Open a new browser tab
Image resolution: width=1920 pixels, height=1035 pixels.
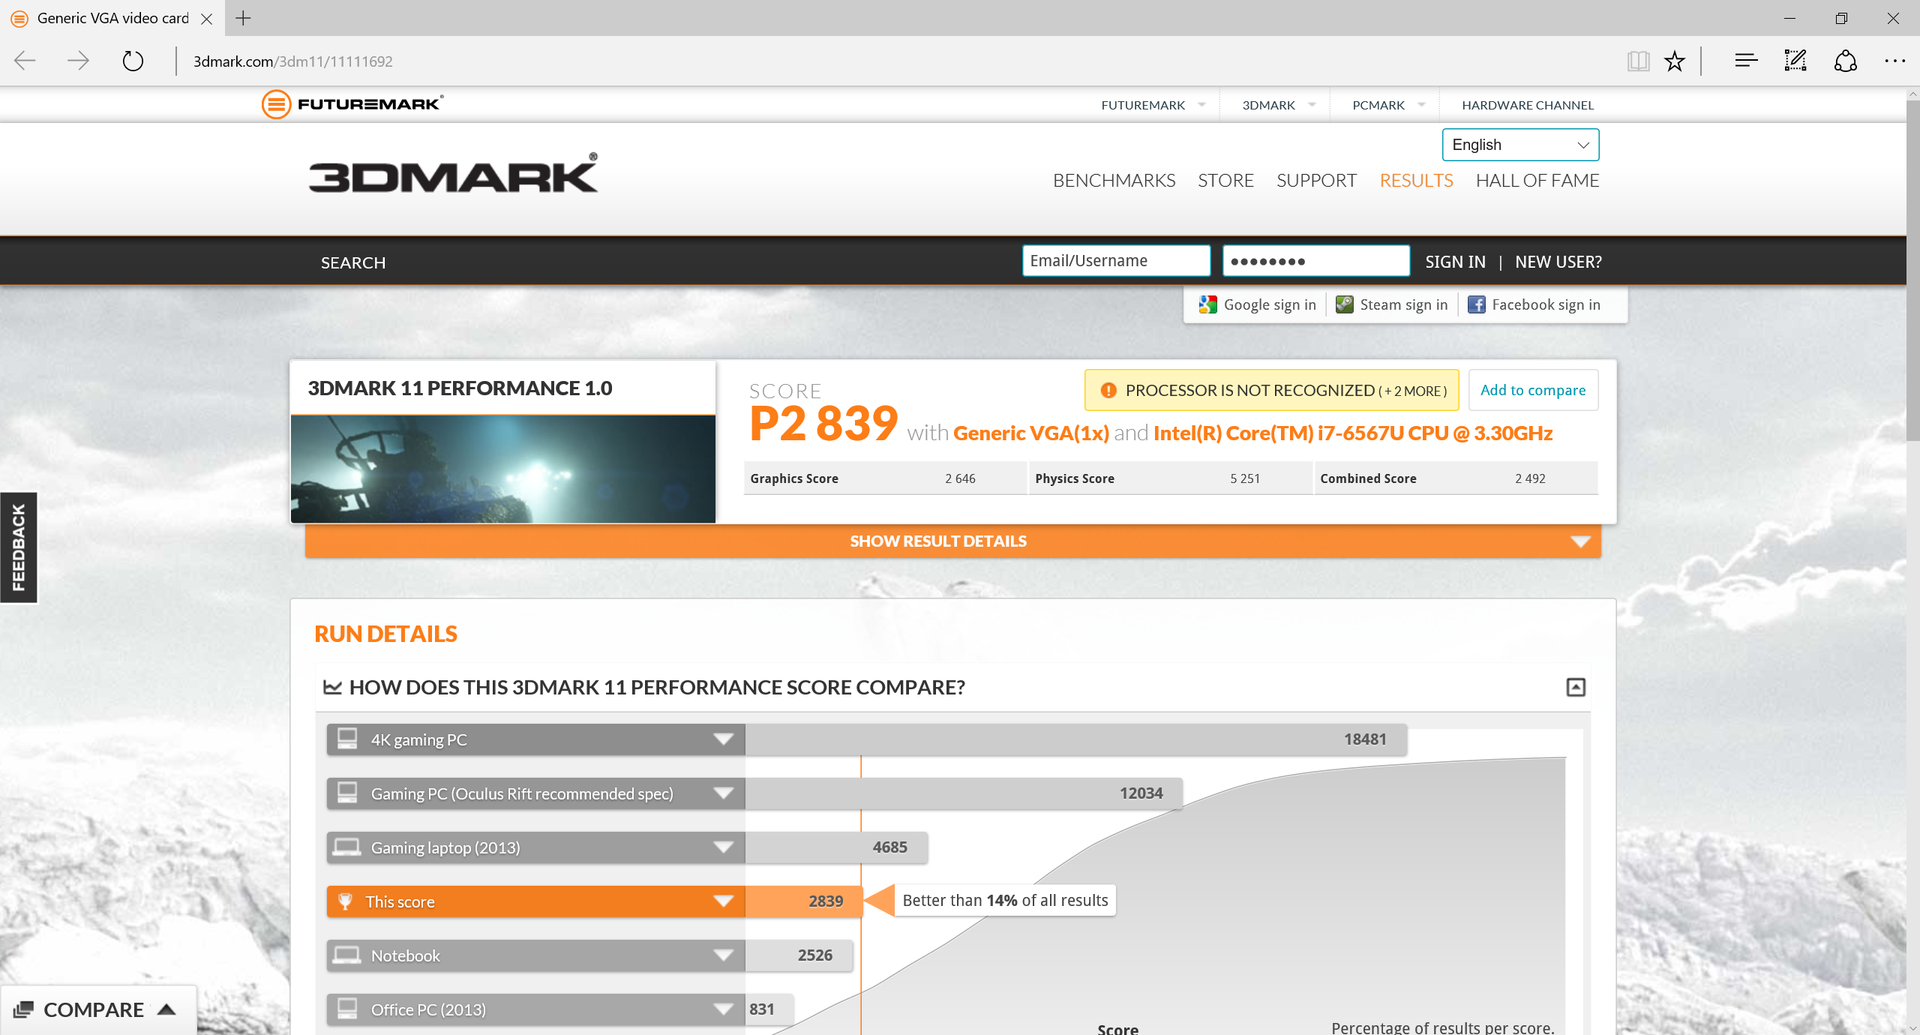tap(243, 18)
